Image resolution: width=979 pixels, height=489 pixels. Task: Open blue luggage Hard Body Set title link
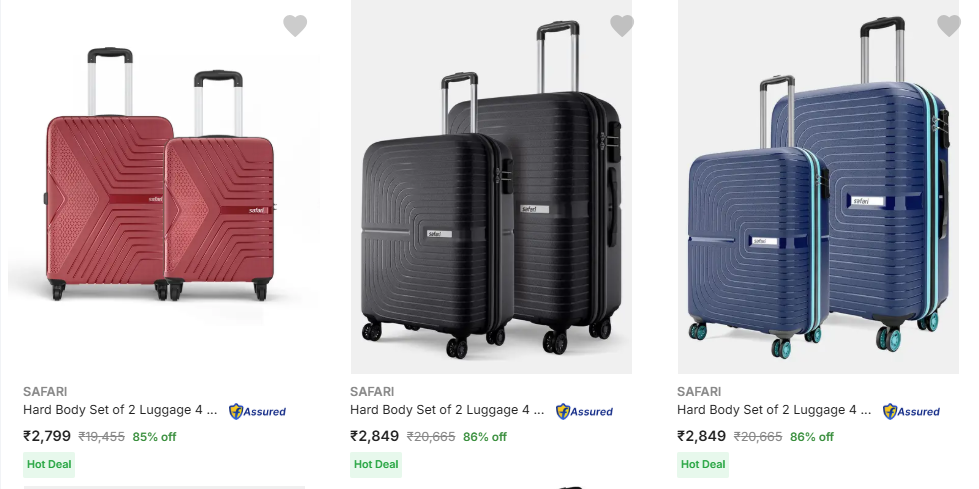[774, 410]
